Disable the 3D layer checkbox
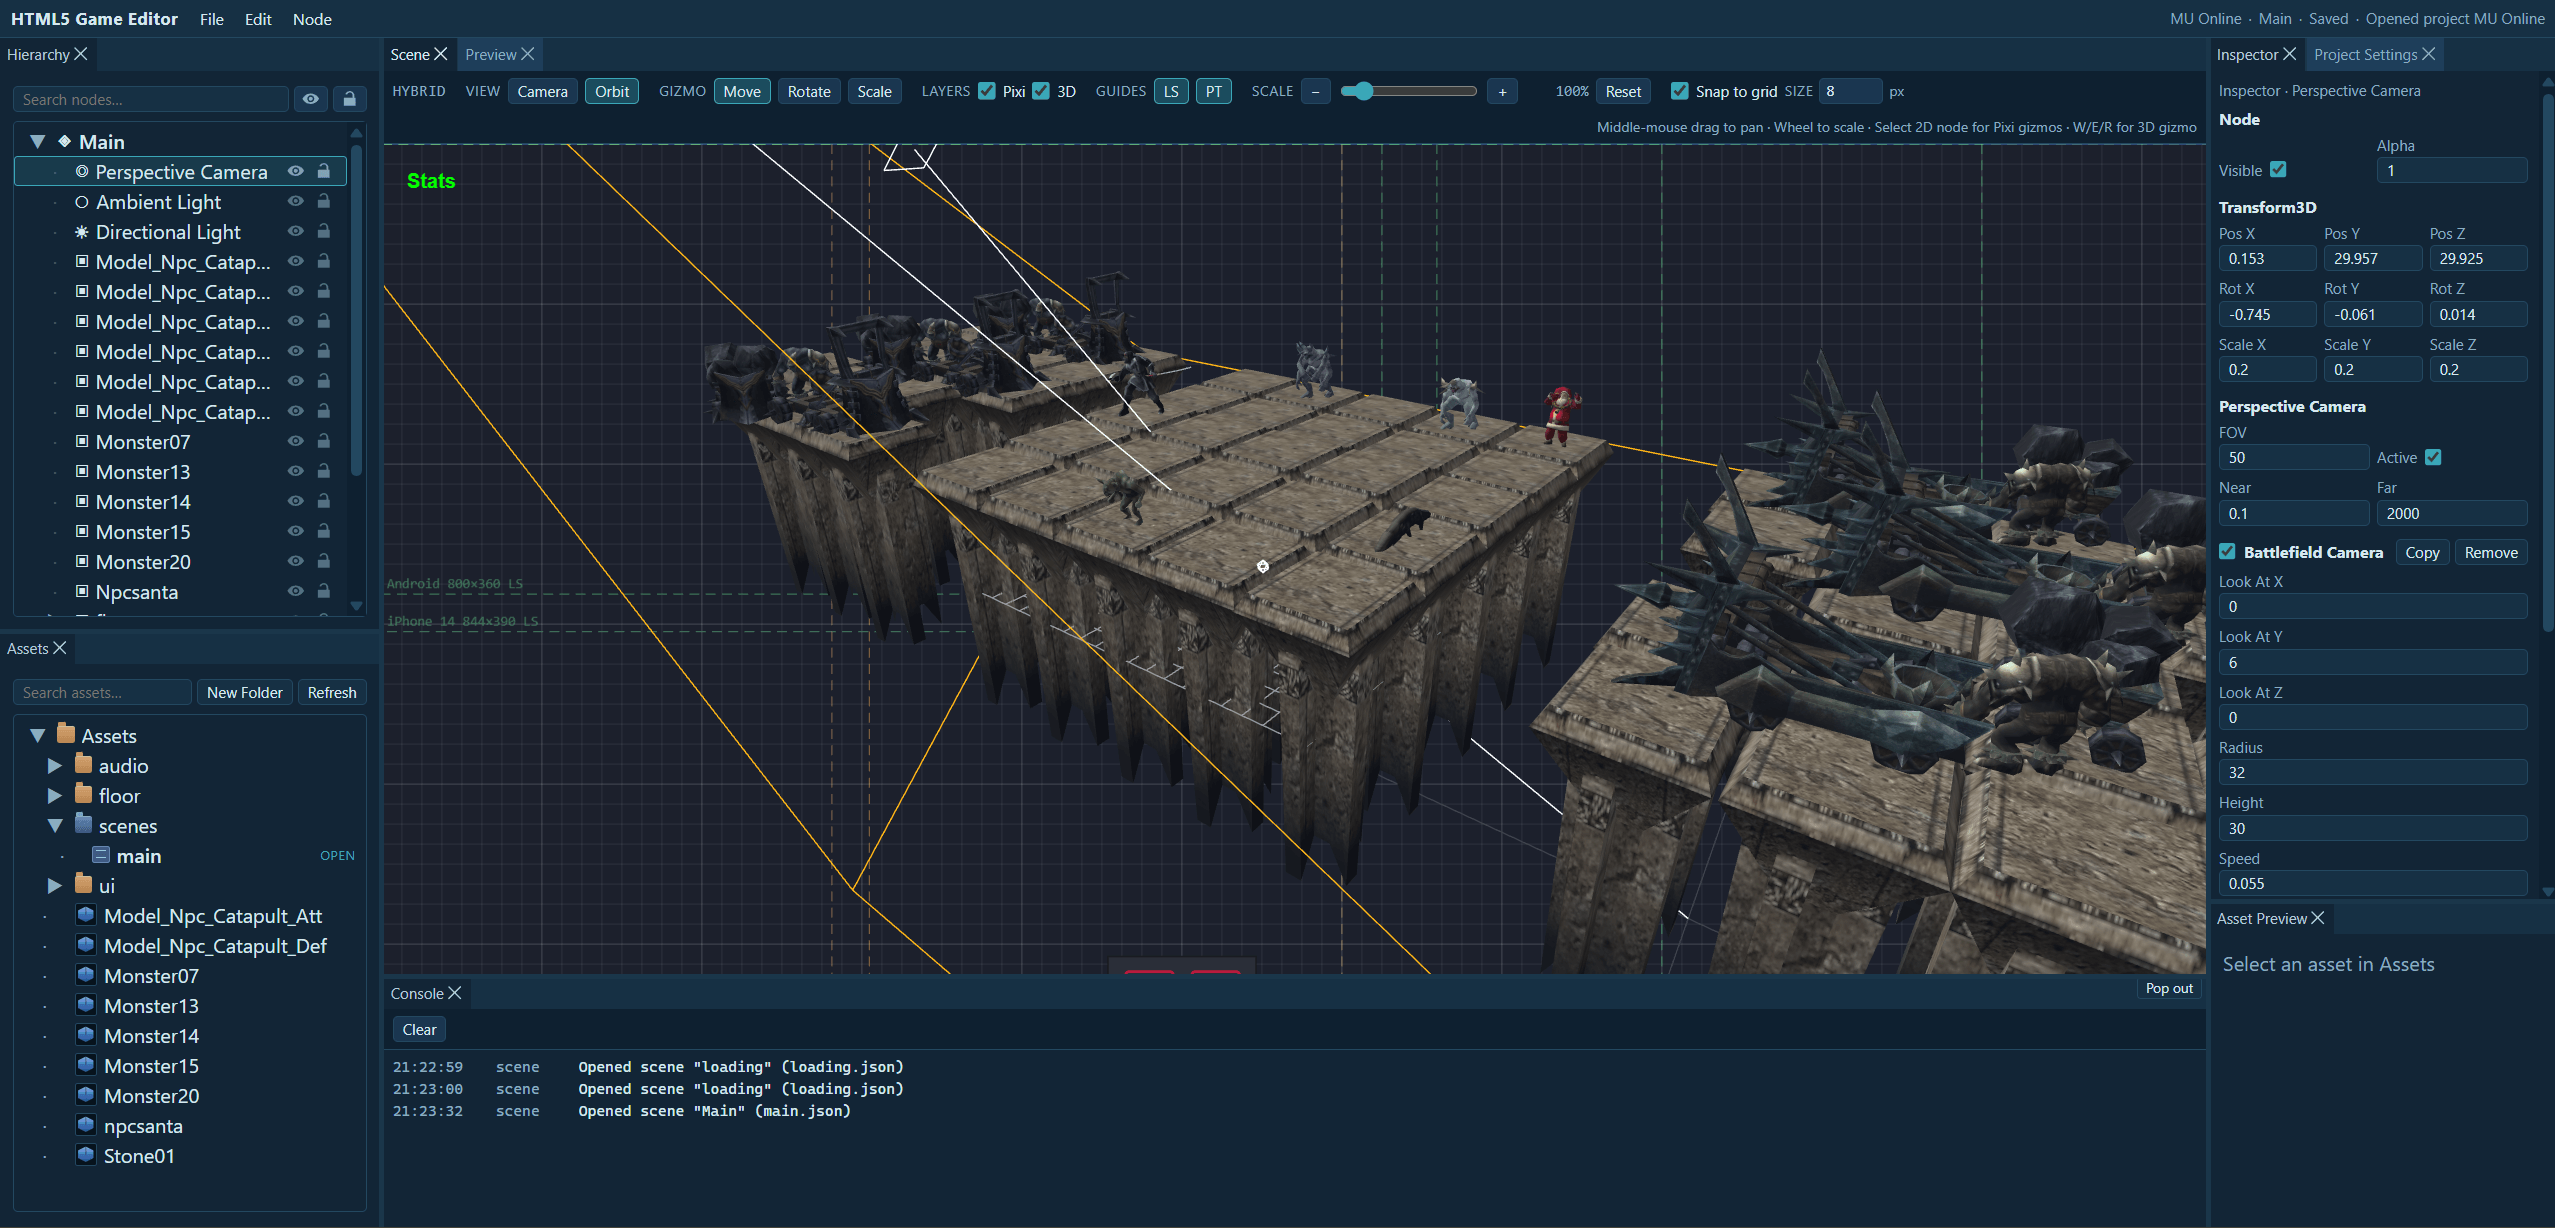This screenshot has width=2555, height=1228. (x=1041, y=91)
